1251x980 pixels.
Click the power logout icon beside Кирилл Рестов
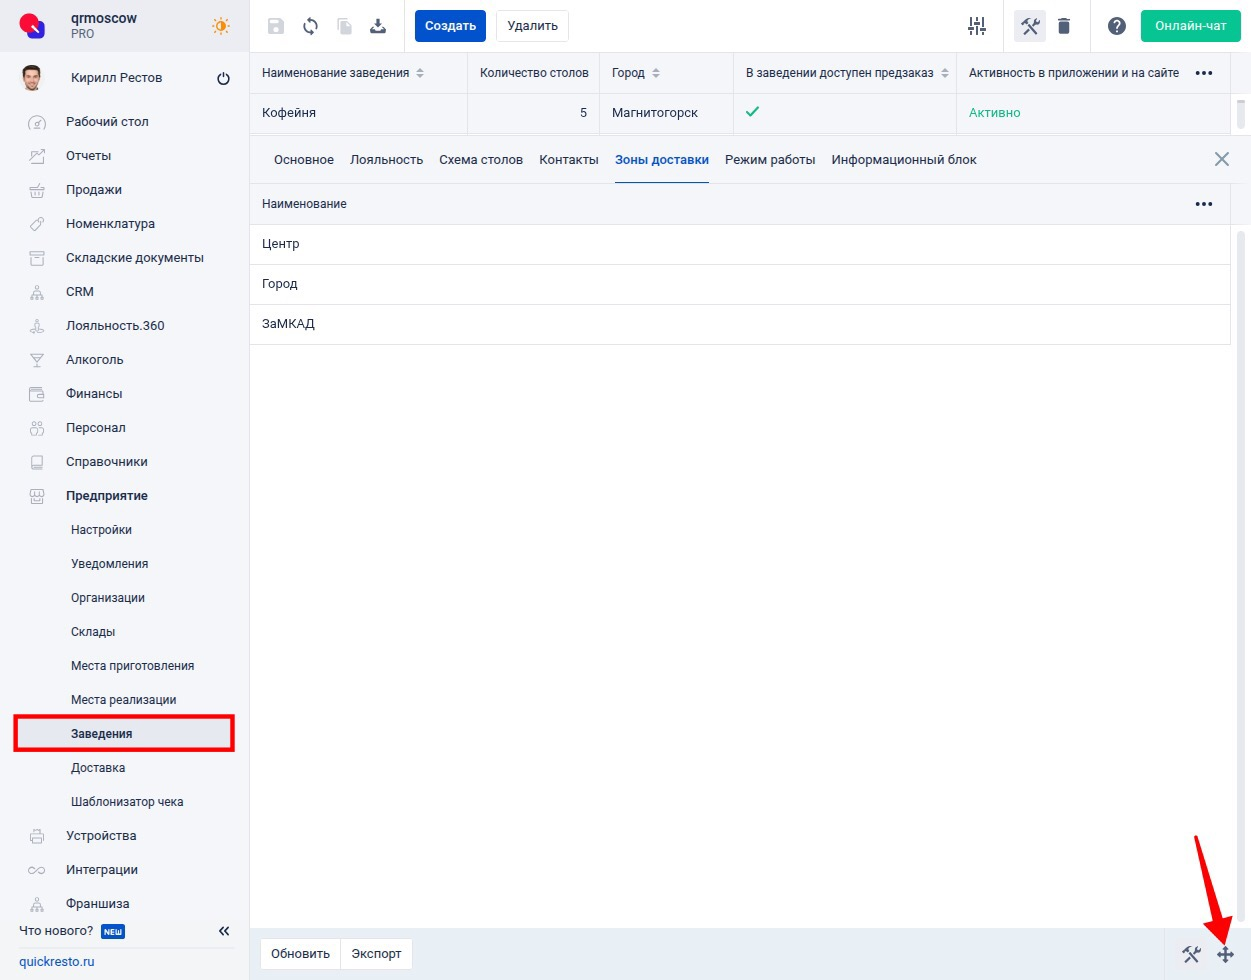pos(223,78)
